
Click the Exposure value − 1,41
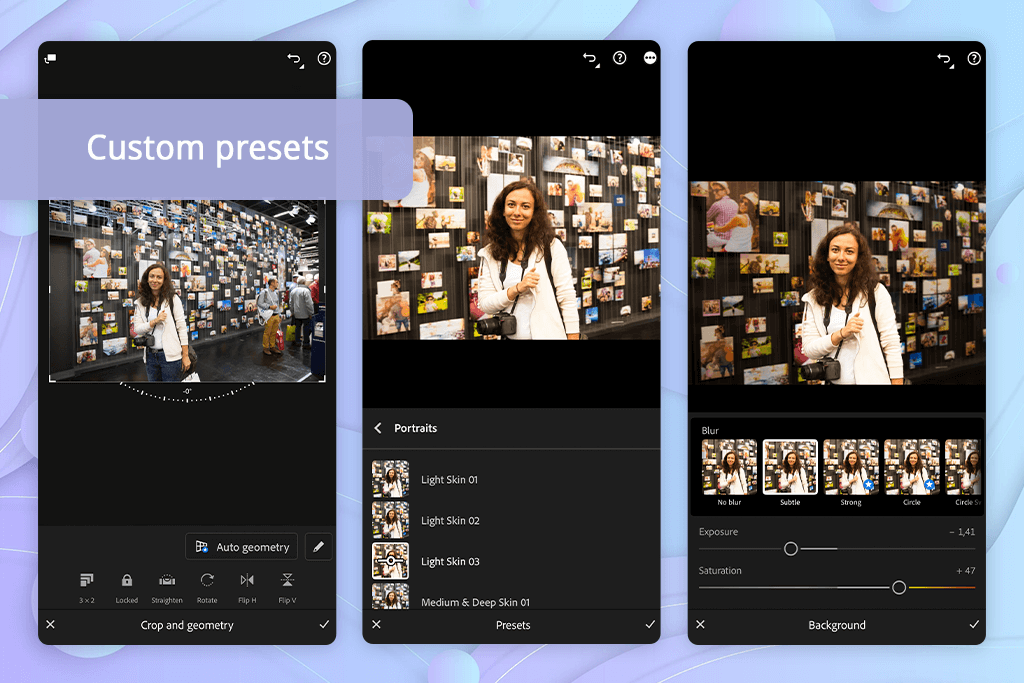click(x=962, y=532)
